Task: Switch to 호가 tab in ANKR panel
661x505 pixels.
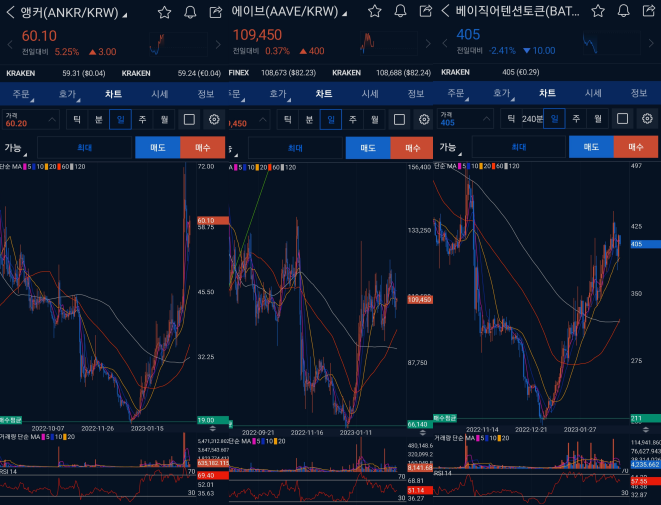Action: pyautogui.click(x=67, y=93)
